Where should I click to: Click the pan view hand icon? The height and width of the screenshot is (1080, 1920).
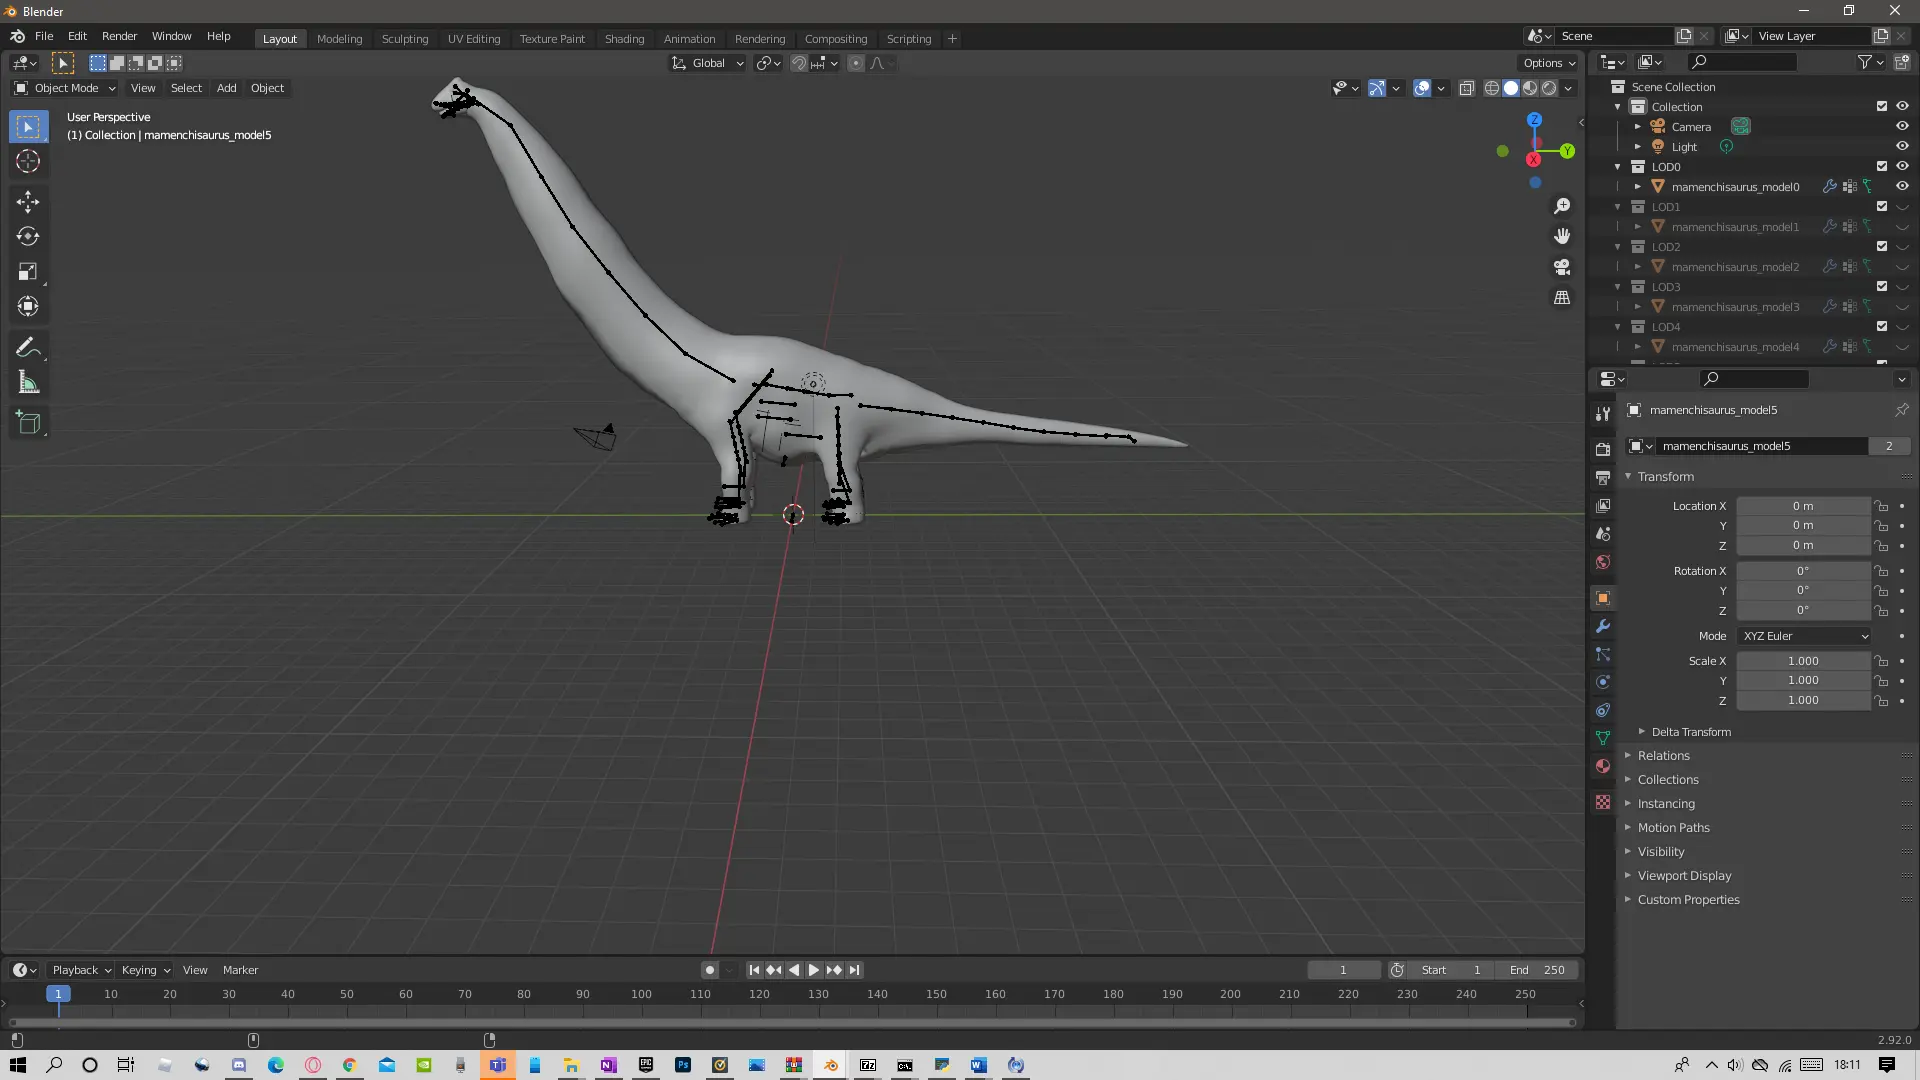[1562, 237]
